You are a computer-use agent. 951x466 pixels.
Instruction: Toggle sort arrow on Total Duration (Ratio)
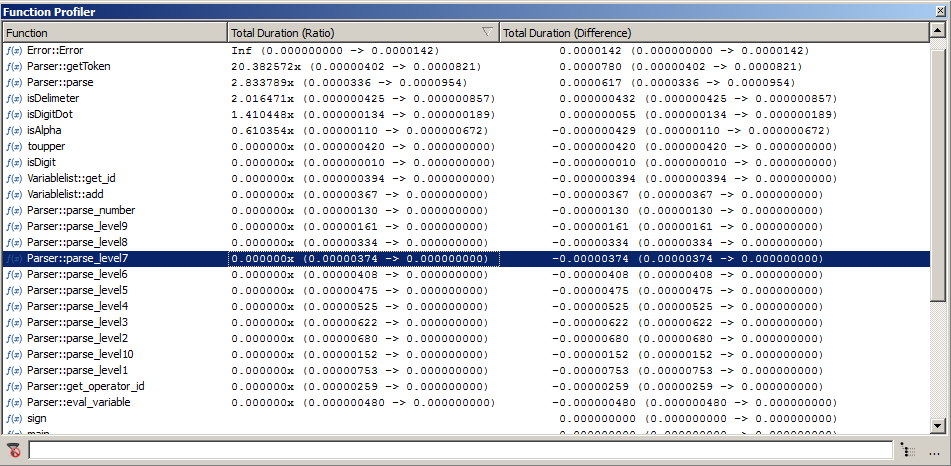(487, 33)
